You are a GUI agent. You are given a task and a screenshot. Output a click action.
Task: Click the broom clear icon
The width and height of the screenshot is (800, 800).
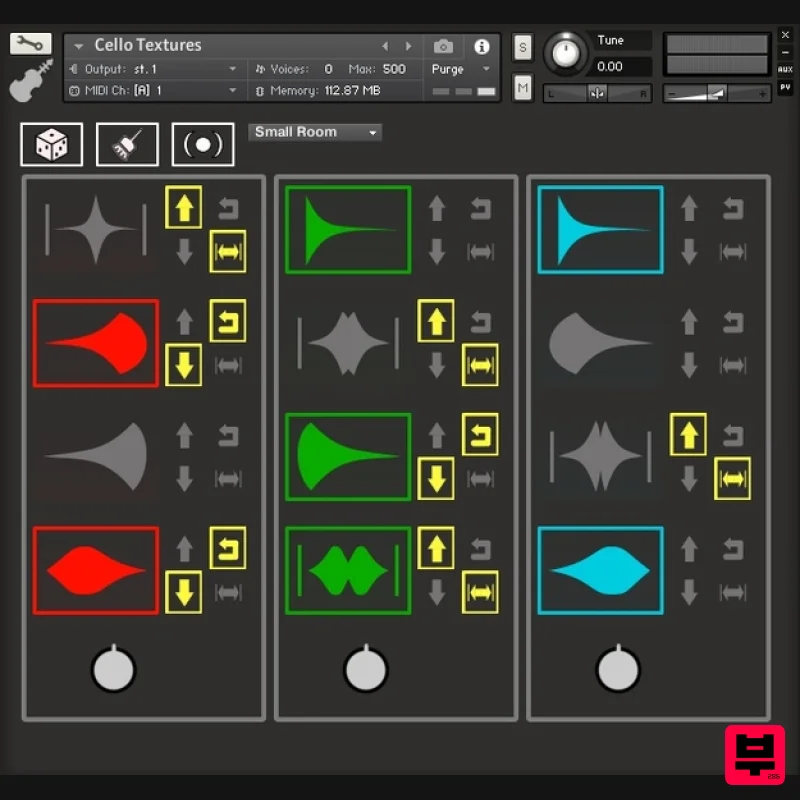(x=127, y=145)
